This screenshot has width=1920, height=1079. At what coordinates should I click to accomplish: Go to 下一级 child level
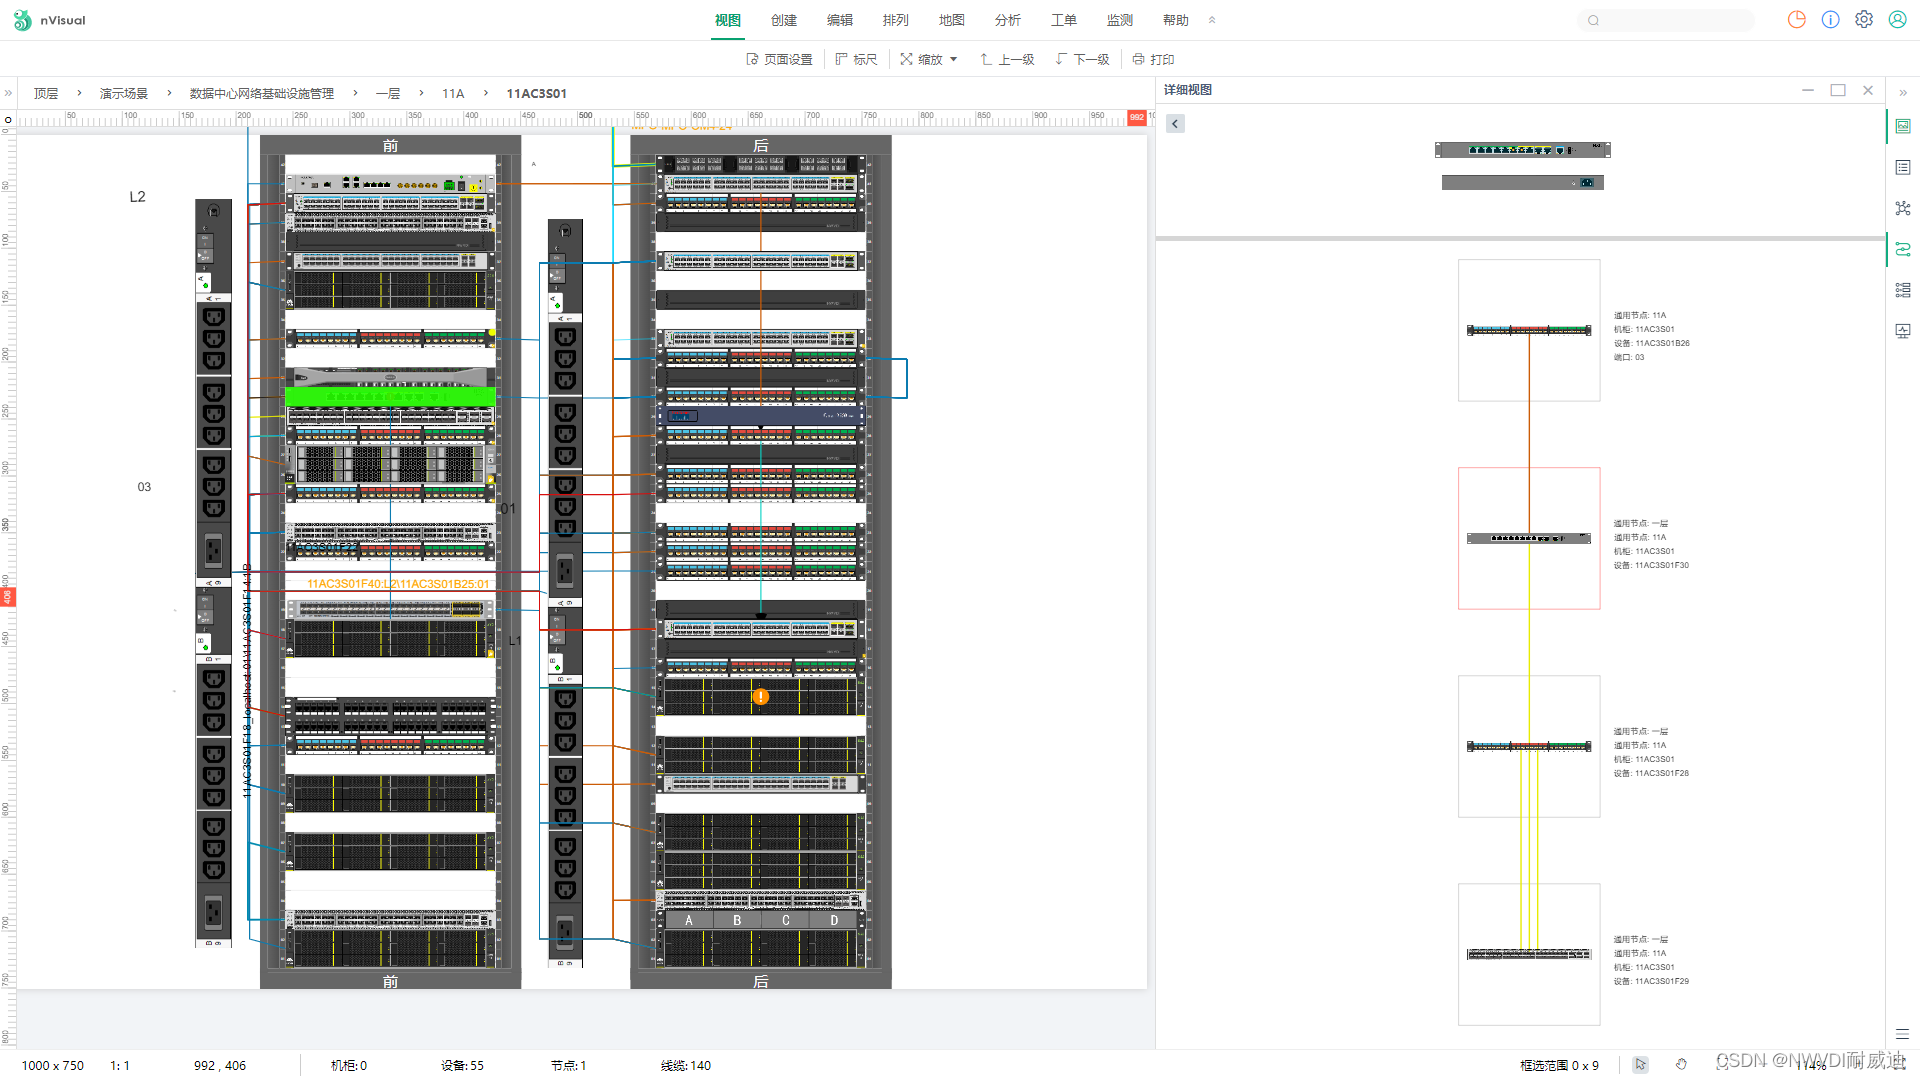click(x=1082, y=59)
